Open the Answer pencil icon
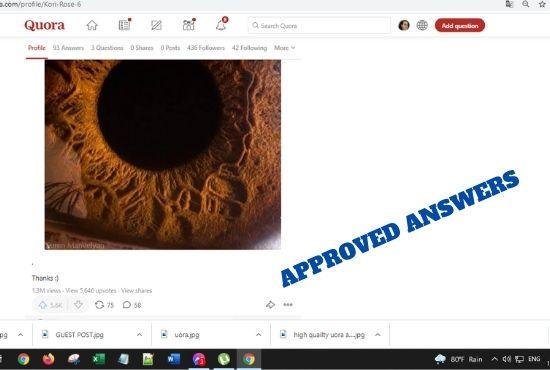Screen dimensions: 550x370 [156, 25]
